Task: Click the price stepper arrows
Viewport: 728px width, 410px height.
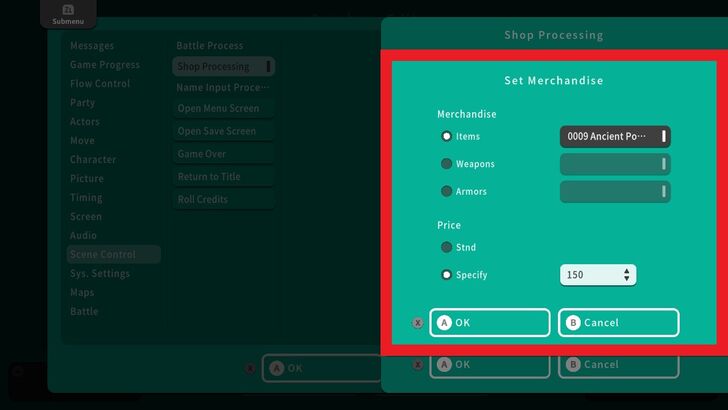Action: click(626, 274)
